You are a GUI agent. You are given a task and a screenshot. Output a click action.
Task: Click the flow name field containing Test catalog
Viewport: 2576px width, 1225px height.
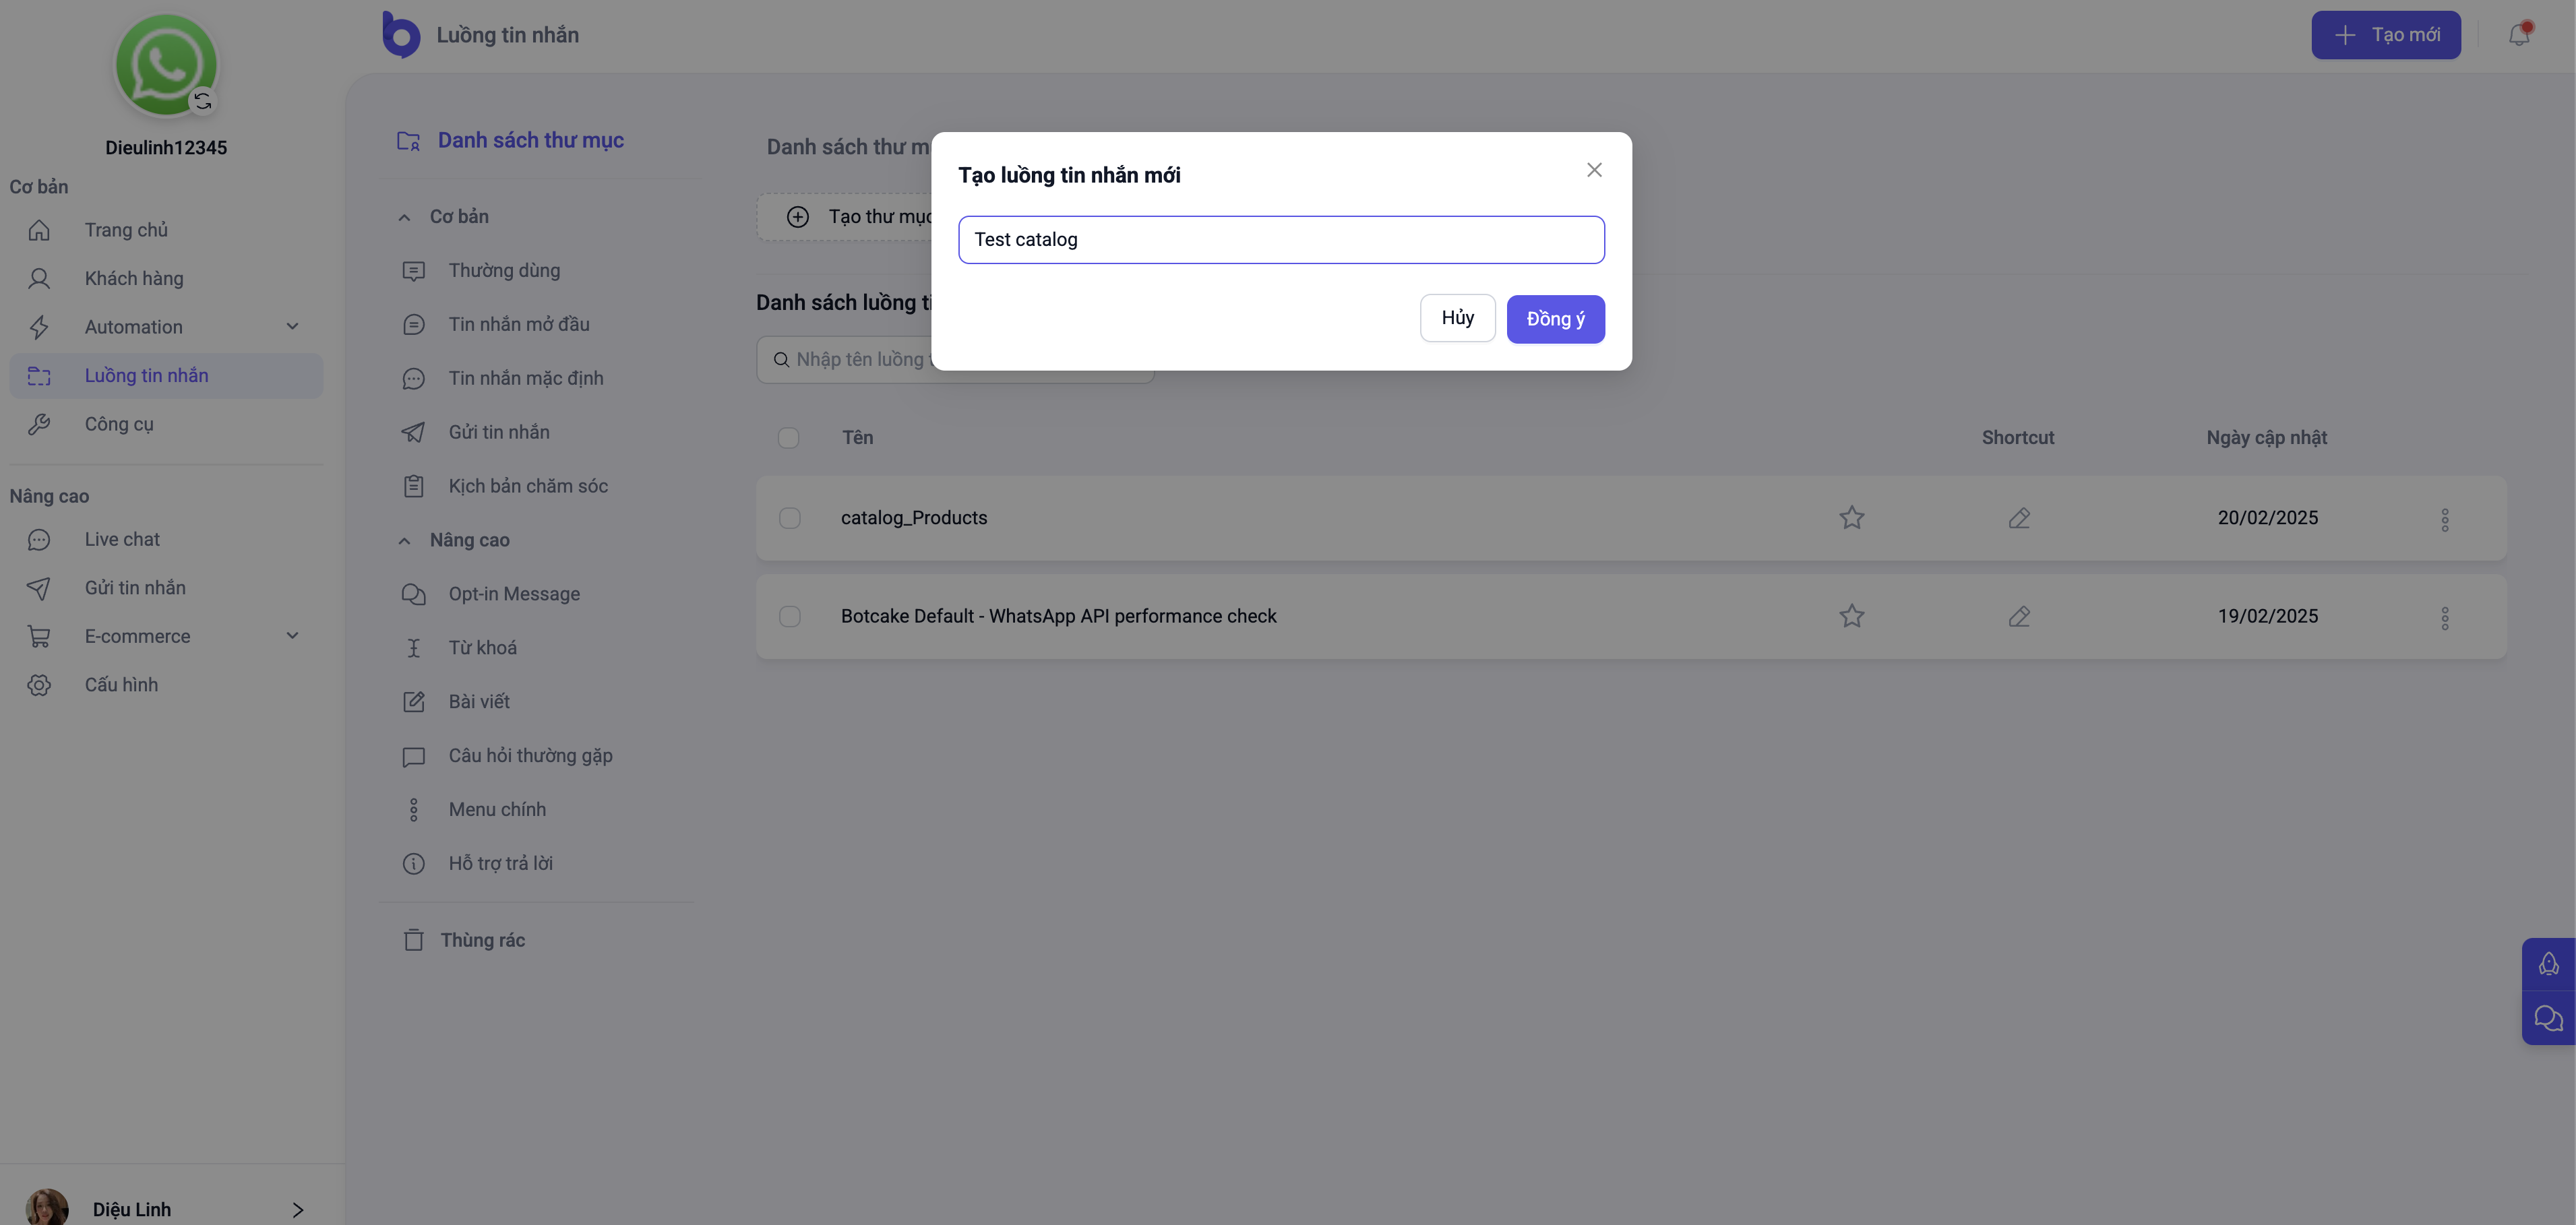1281,240
